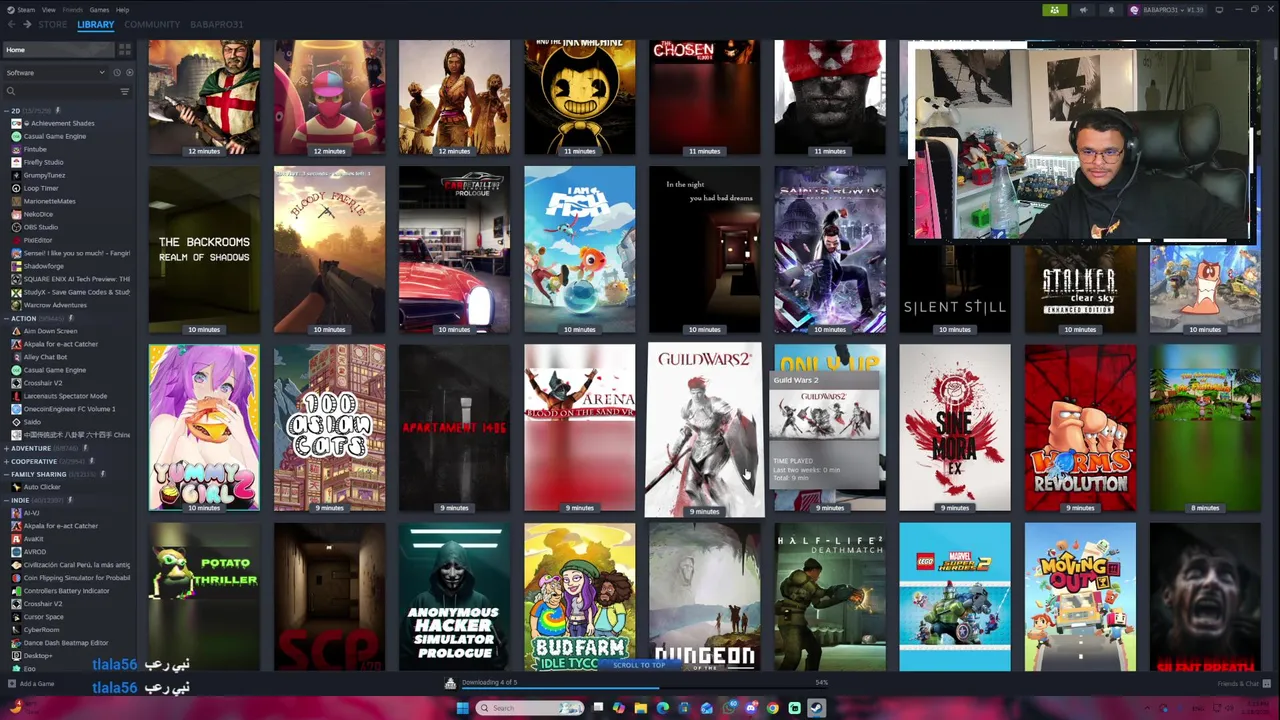Viewport: 1280px width, 720px height.
Task: Open the Help menu
Action: [122, 9]
